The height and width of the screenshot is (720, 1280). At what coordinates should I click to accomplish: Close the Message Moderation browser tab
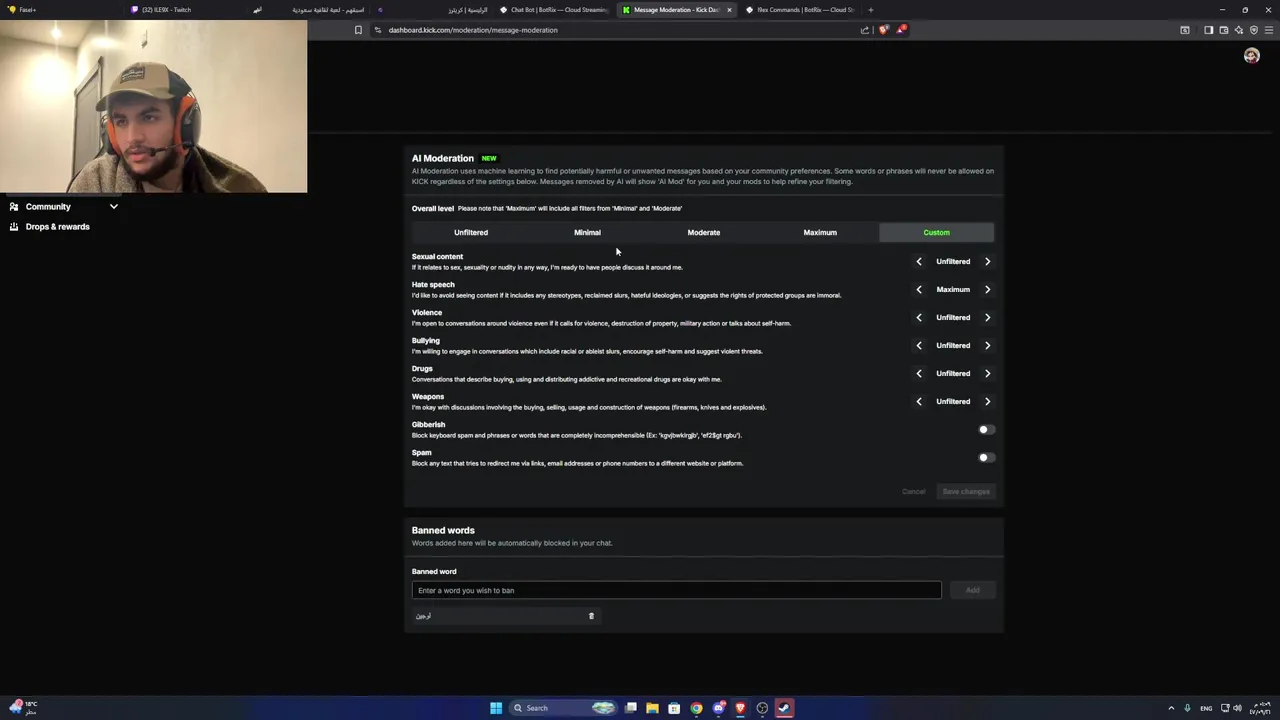click(x=729, y=10)
